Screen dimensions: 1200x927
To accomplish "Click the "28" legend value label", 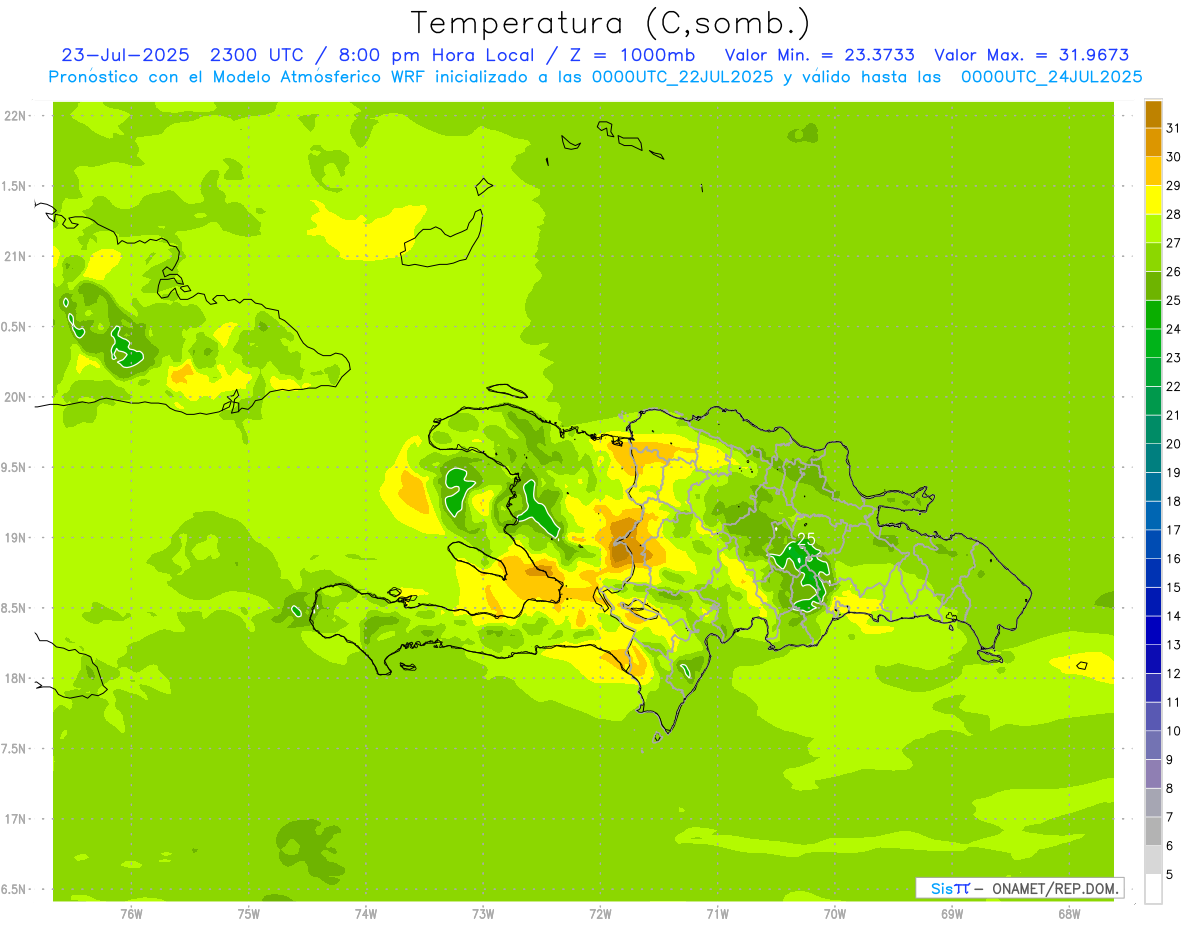I will (x=1174, y=214).
